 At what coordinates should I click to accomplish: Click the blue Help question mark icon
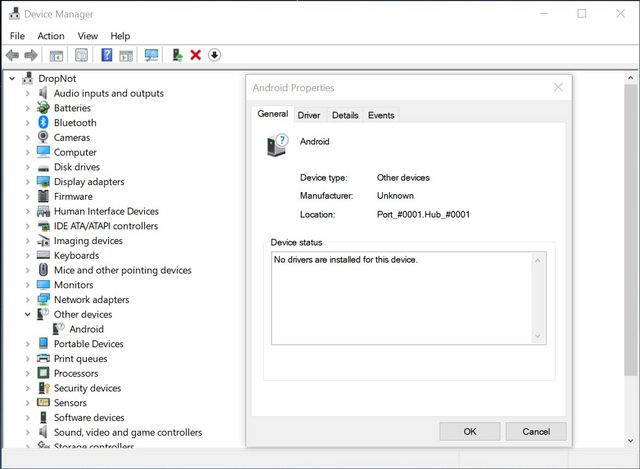(x=107, y=55)
